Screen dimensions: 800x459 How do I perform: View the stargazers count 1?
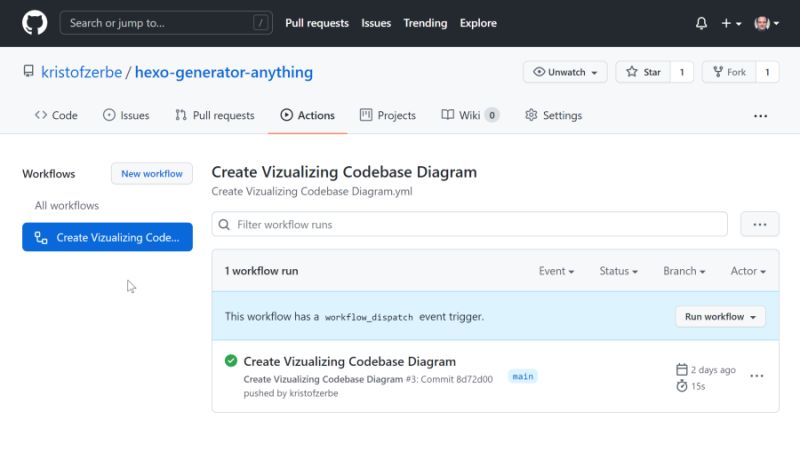pos(682,72)
